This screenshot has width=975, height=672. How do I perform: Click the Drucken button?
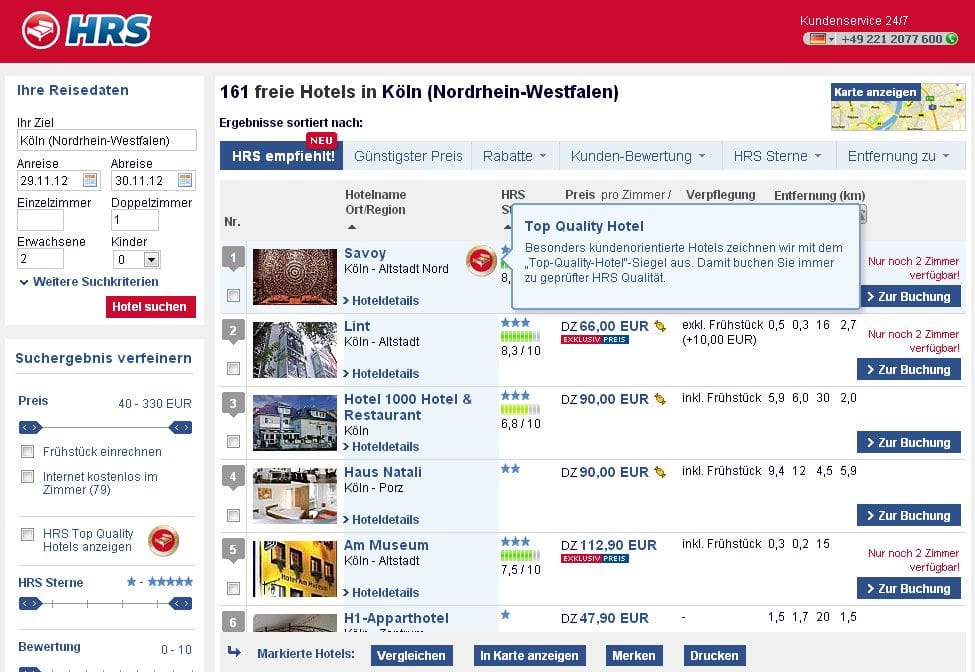pos(714,655)
